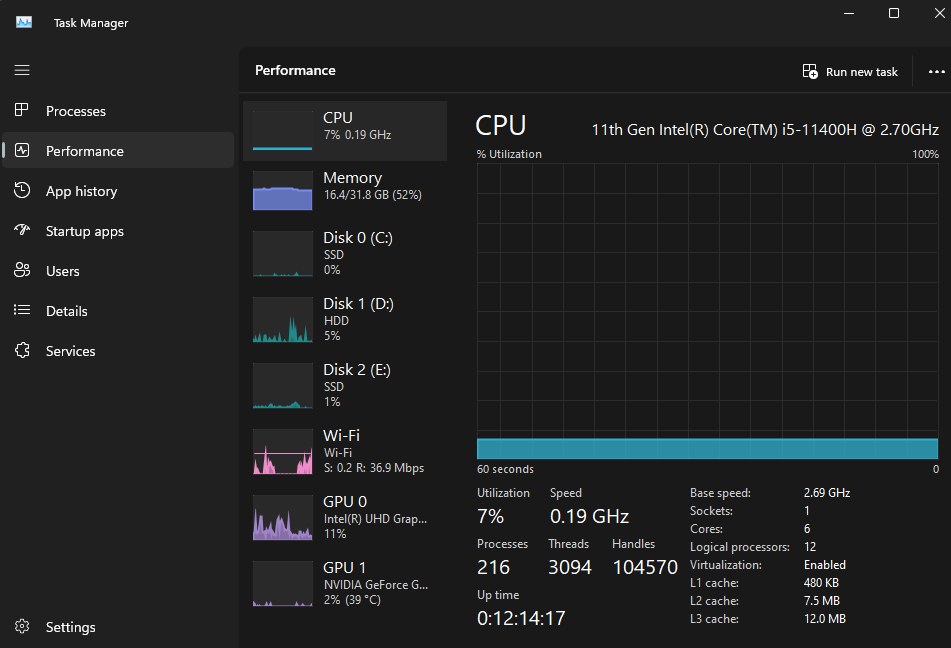The image size is (951, 648).
Task: Click the i5-11400H processor name text
Action: point(765,130)
